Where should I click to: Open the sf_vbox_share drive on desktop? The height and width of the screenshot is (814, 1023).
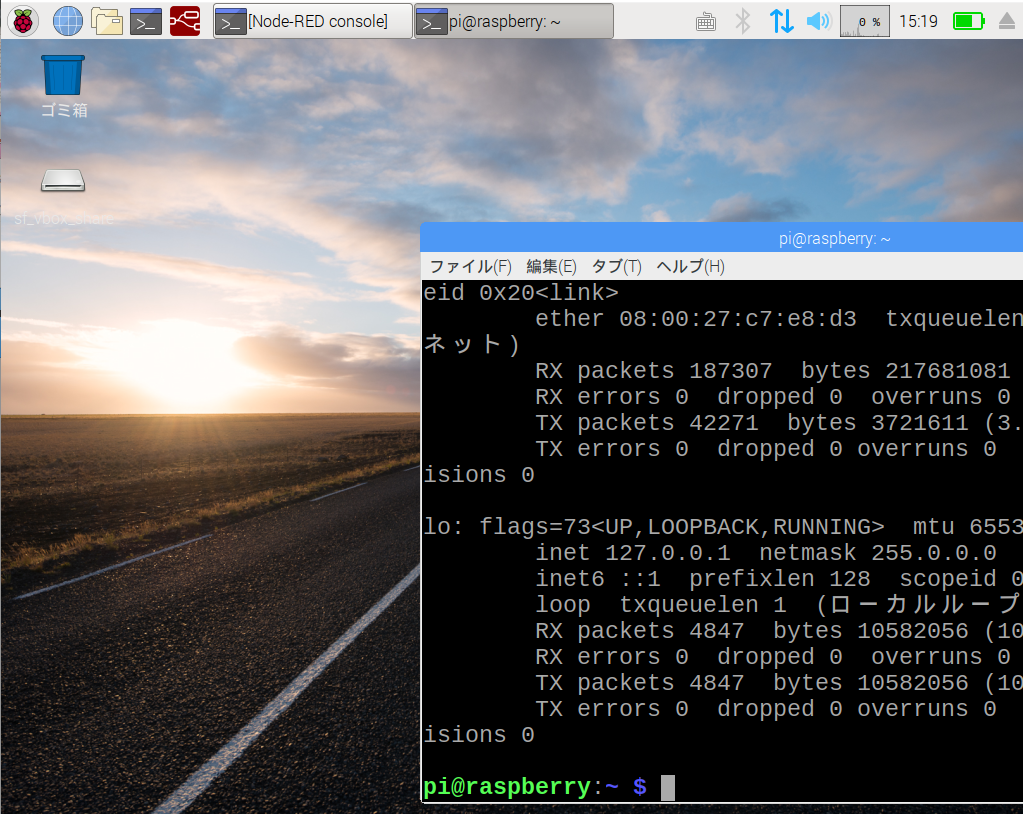point(62,181)
